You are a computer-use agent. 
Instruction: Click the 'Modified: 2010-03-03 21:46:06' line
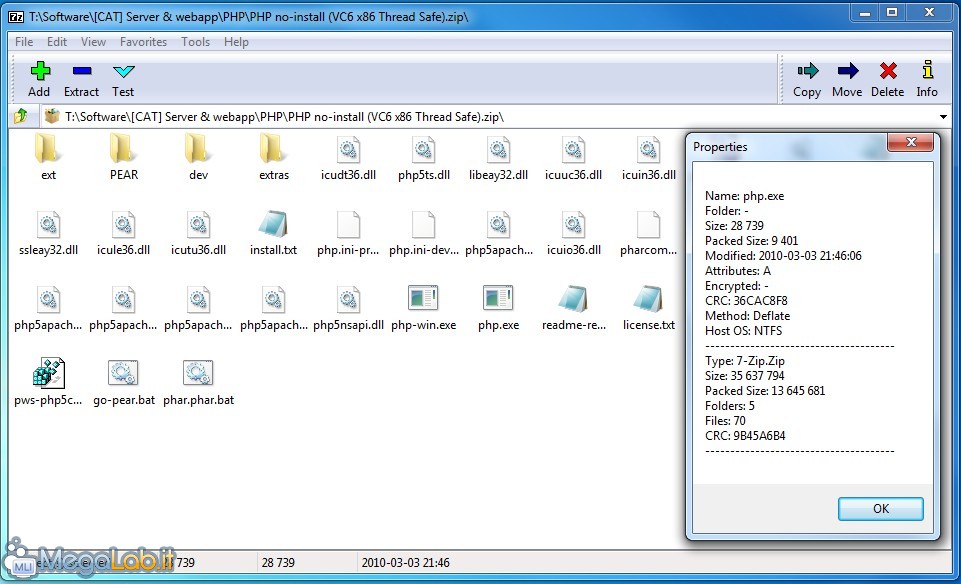coord(783,256)
